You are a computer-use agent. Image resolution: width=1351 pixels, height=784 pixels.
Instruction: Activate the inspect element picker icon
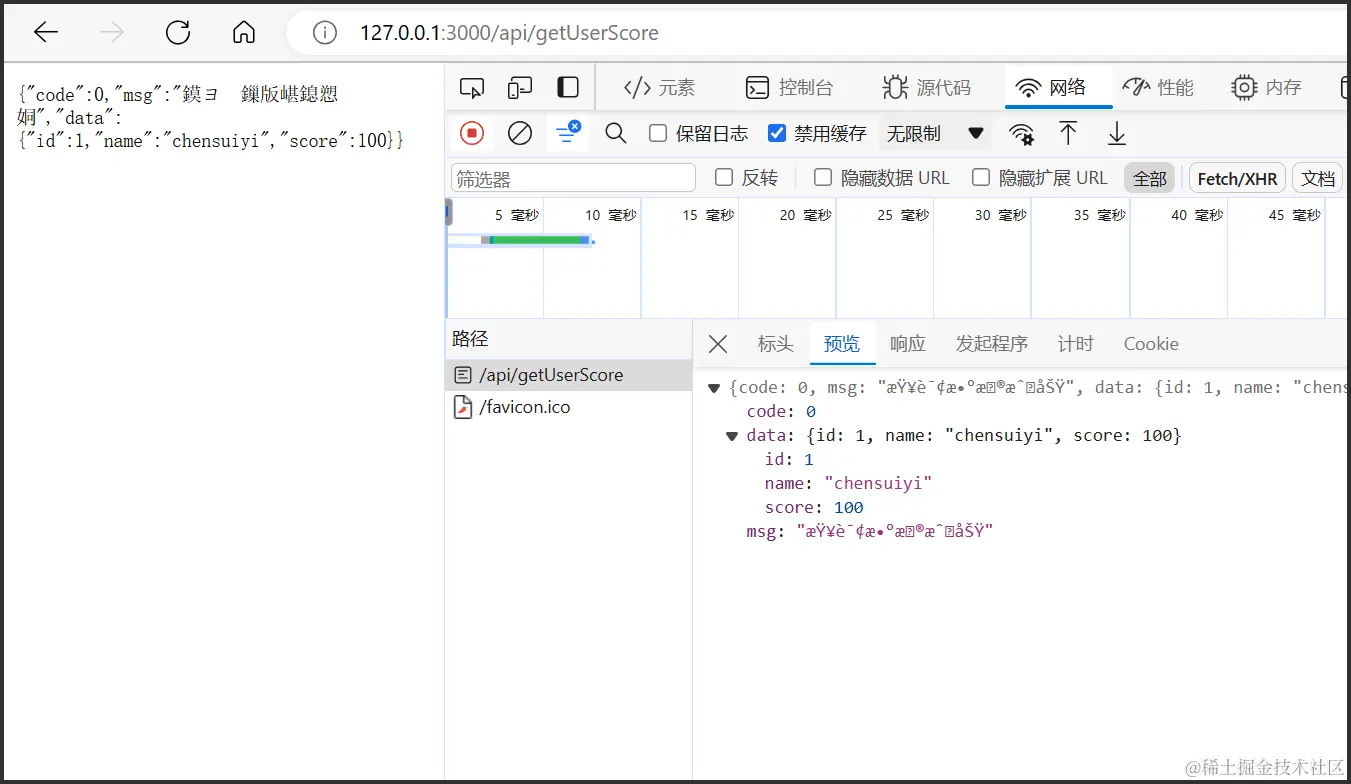(x=472, y=88)
